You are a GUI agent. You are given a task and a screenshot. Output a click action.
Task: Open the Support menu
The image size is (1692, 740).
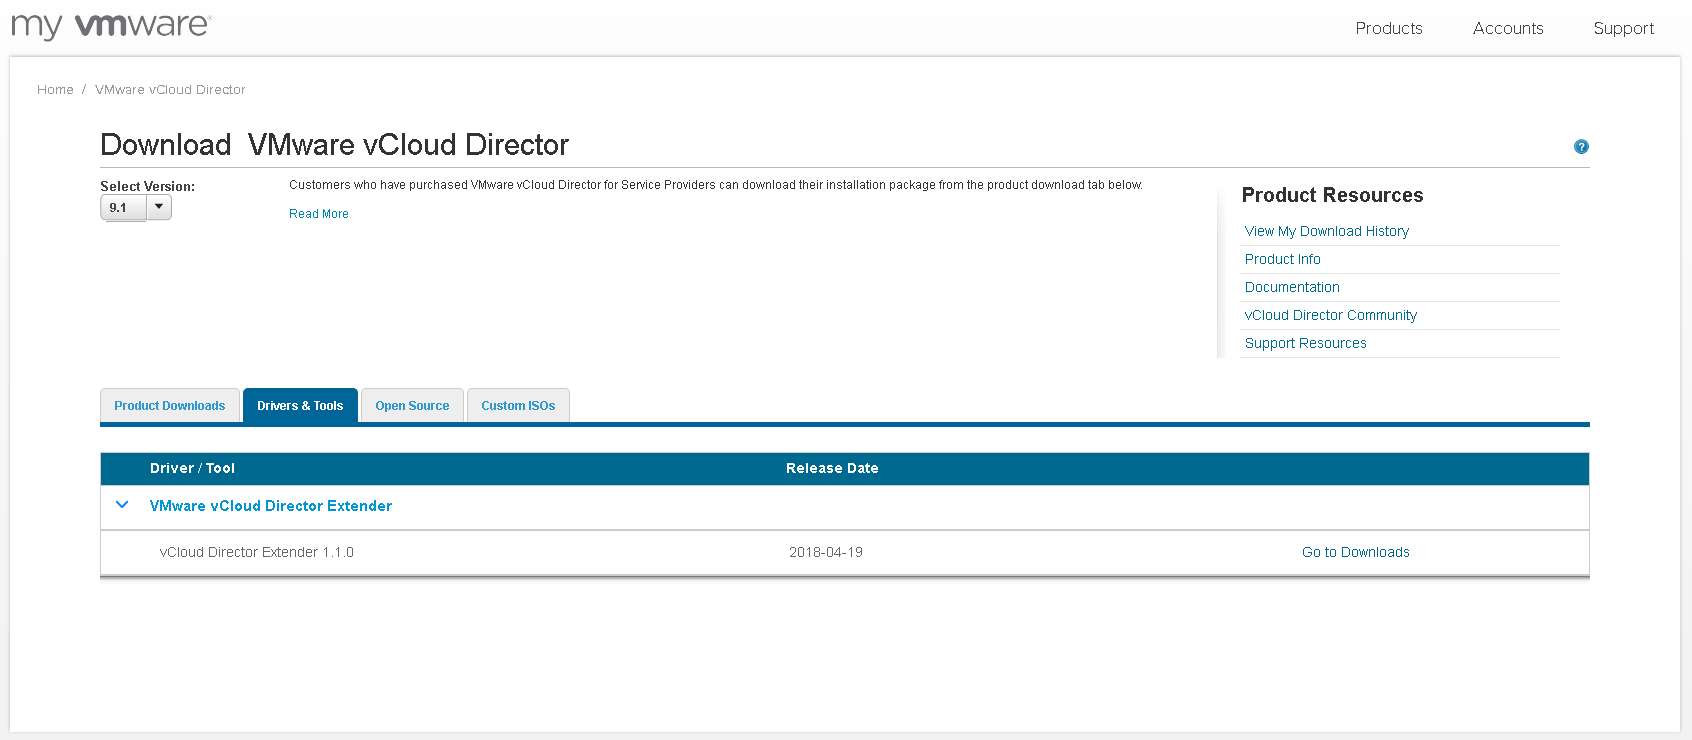point(1623,29)
